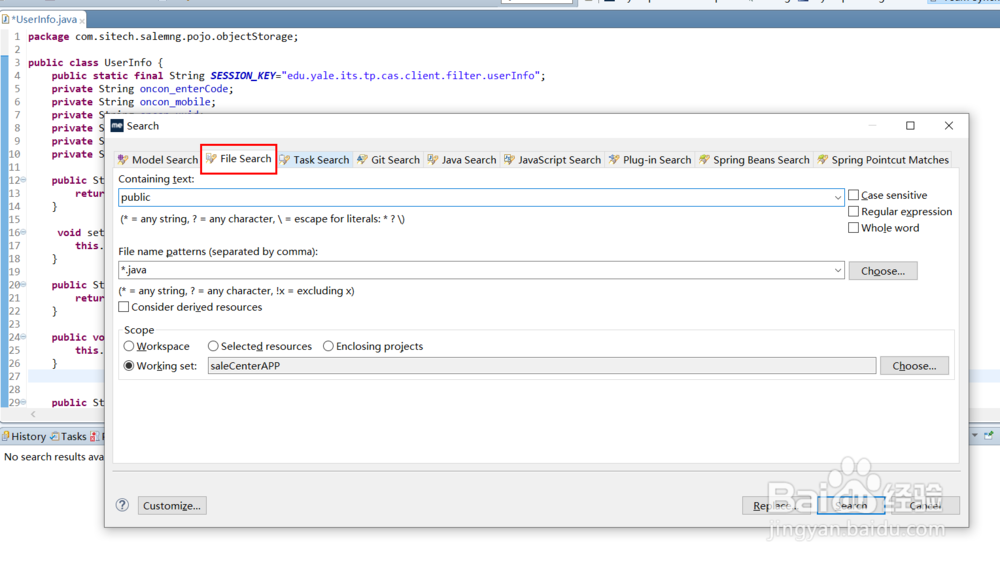This screenshot has height=563, width=1000.
Task: Select the Working set radio button
Action: tap(129, 366)
